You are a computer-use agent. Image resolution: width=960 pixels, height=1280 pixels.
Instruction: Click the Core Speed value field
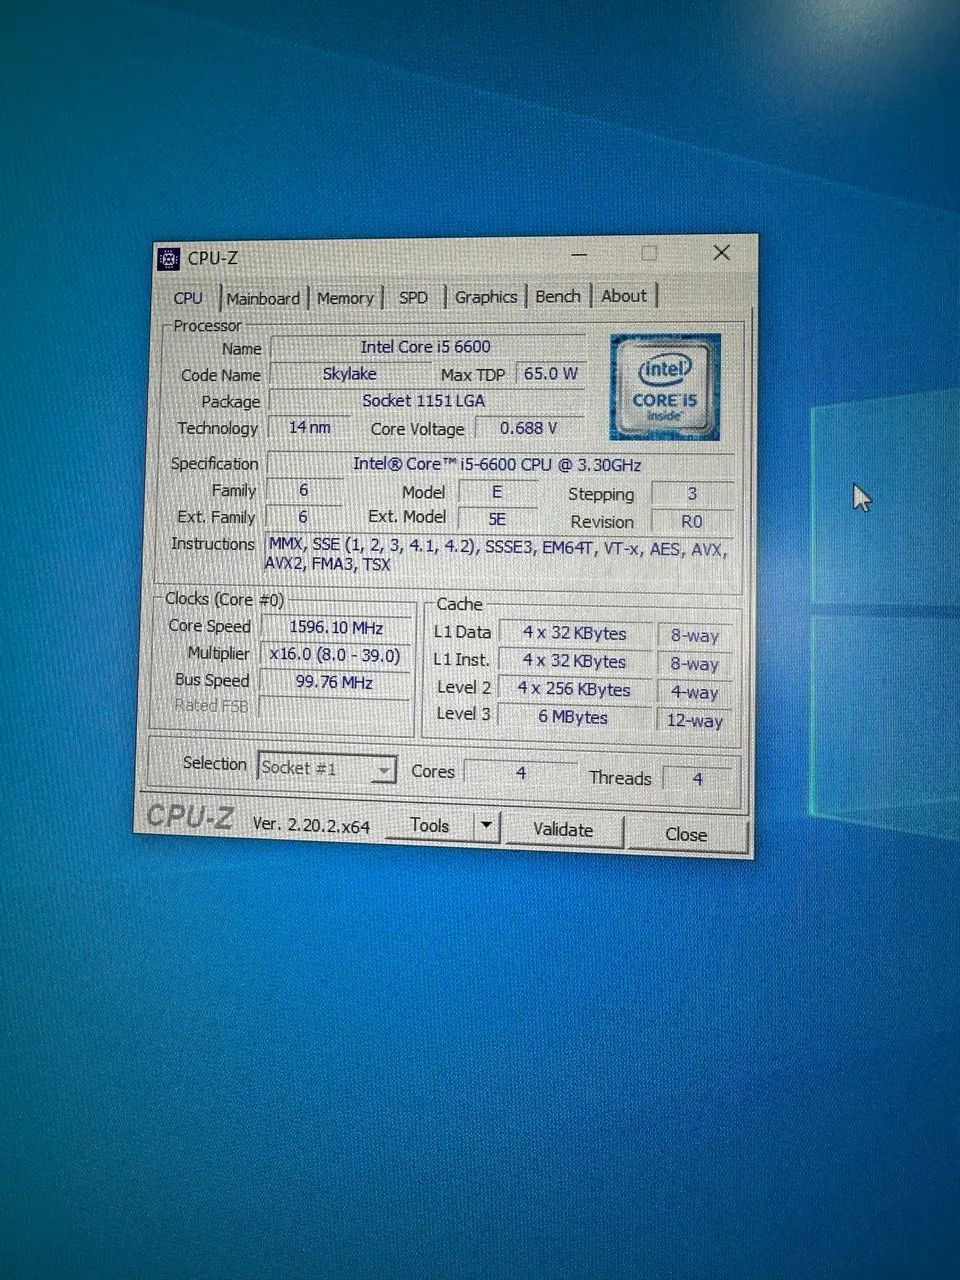click(336, 628)
